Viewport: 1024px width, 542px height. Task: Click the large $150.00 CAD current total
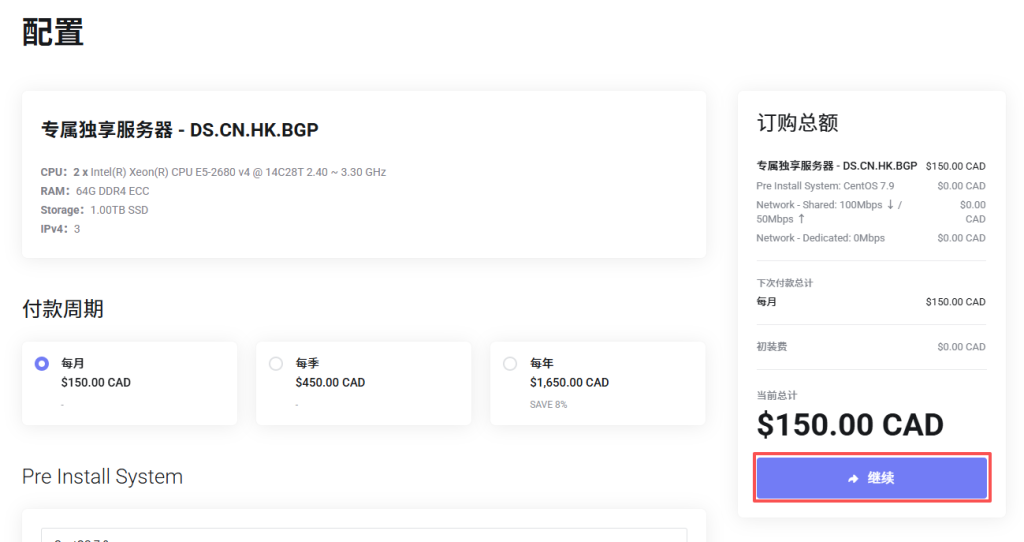(x=850, y=425)
